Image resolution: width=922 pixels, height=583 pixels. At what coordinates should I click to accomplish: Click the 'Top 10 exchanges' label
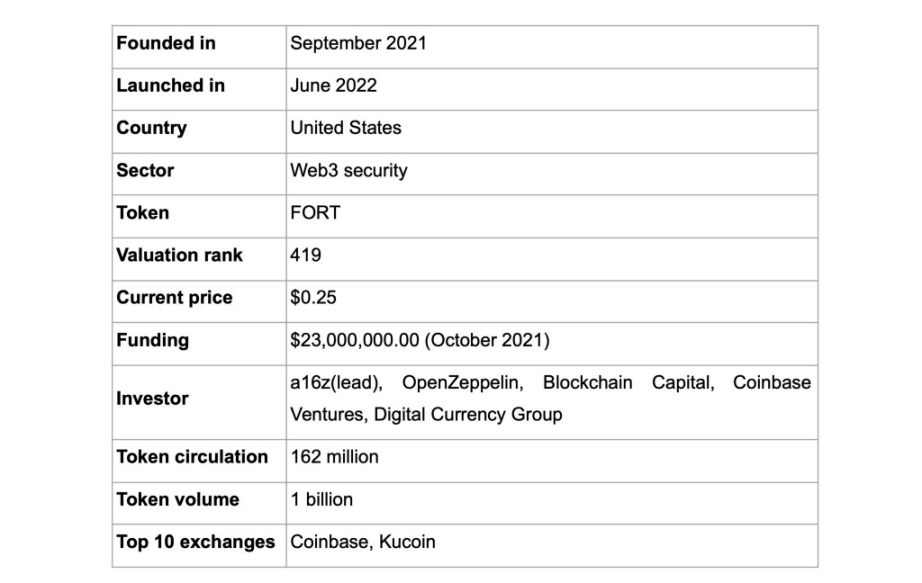(196, 542)
